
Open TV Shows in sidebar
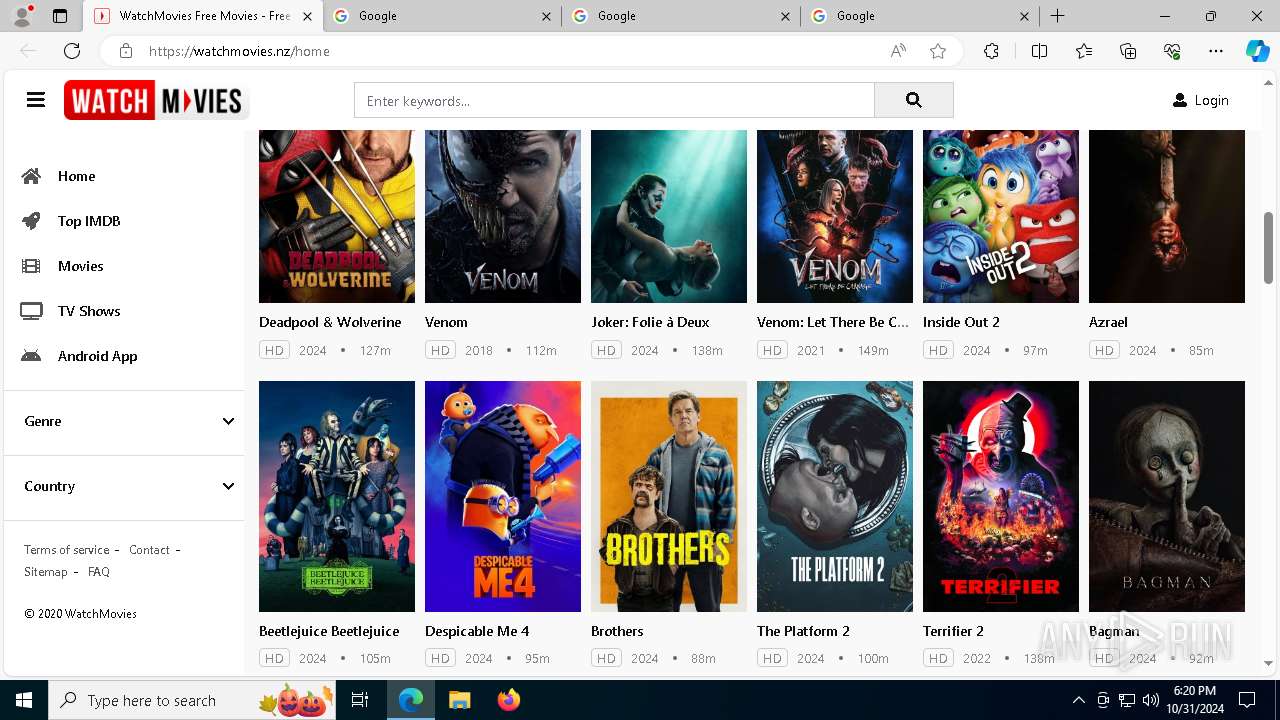pos(89,311)
